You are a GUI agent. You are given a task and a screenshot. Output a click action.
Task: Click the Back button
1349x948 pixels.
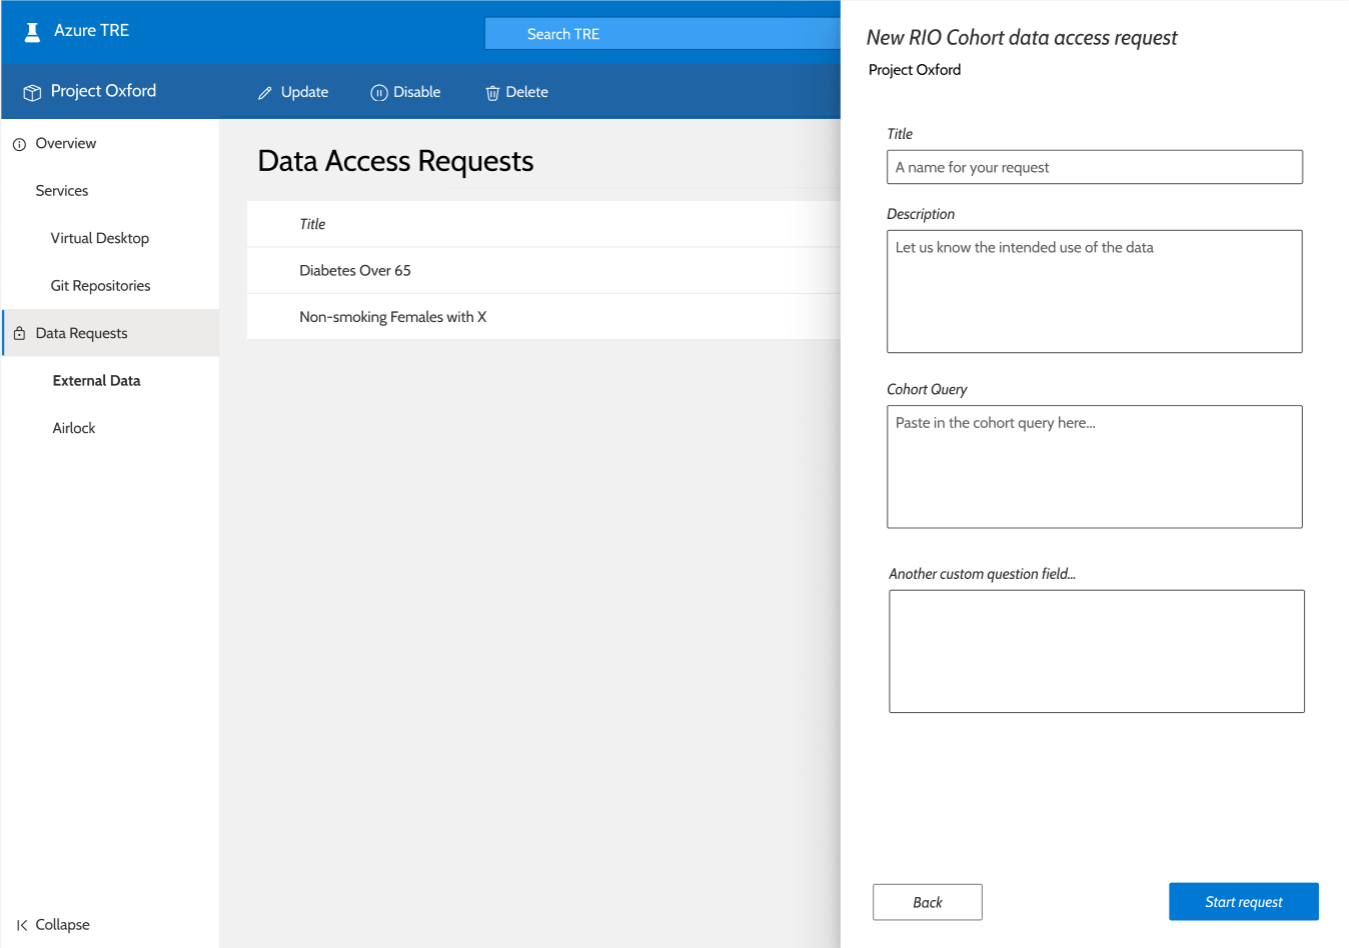(x=927, y=901)
